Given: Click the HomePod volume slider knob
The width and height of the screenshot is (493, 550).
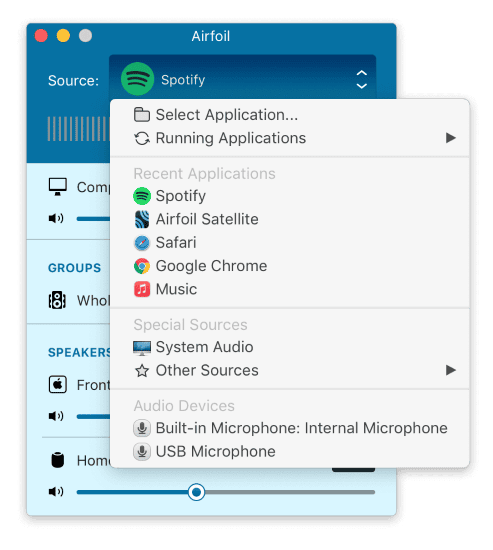Looking at the screenshot, I should pyautogui.click(x=196, y=492).
